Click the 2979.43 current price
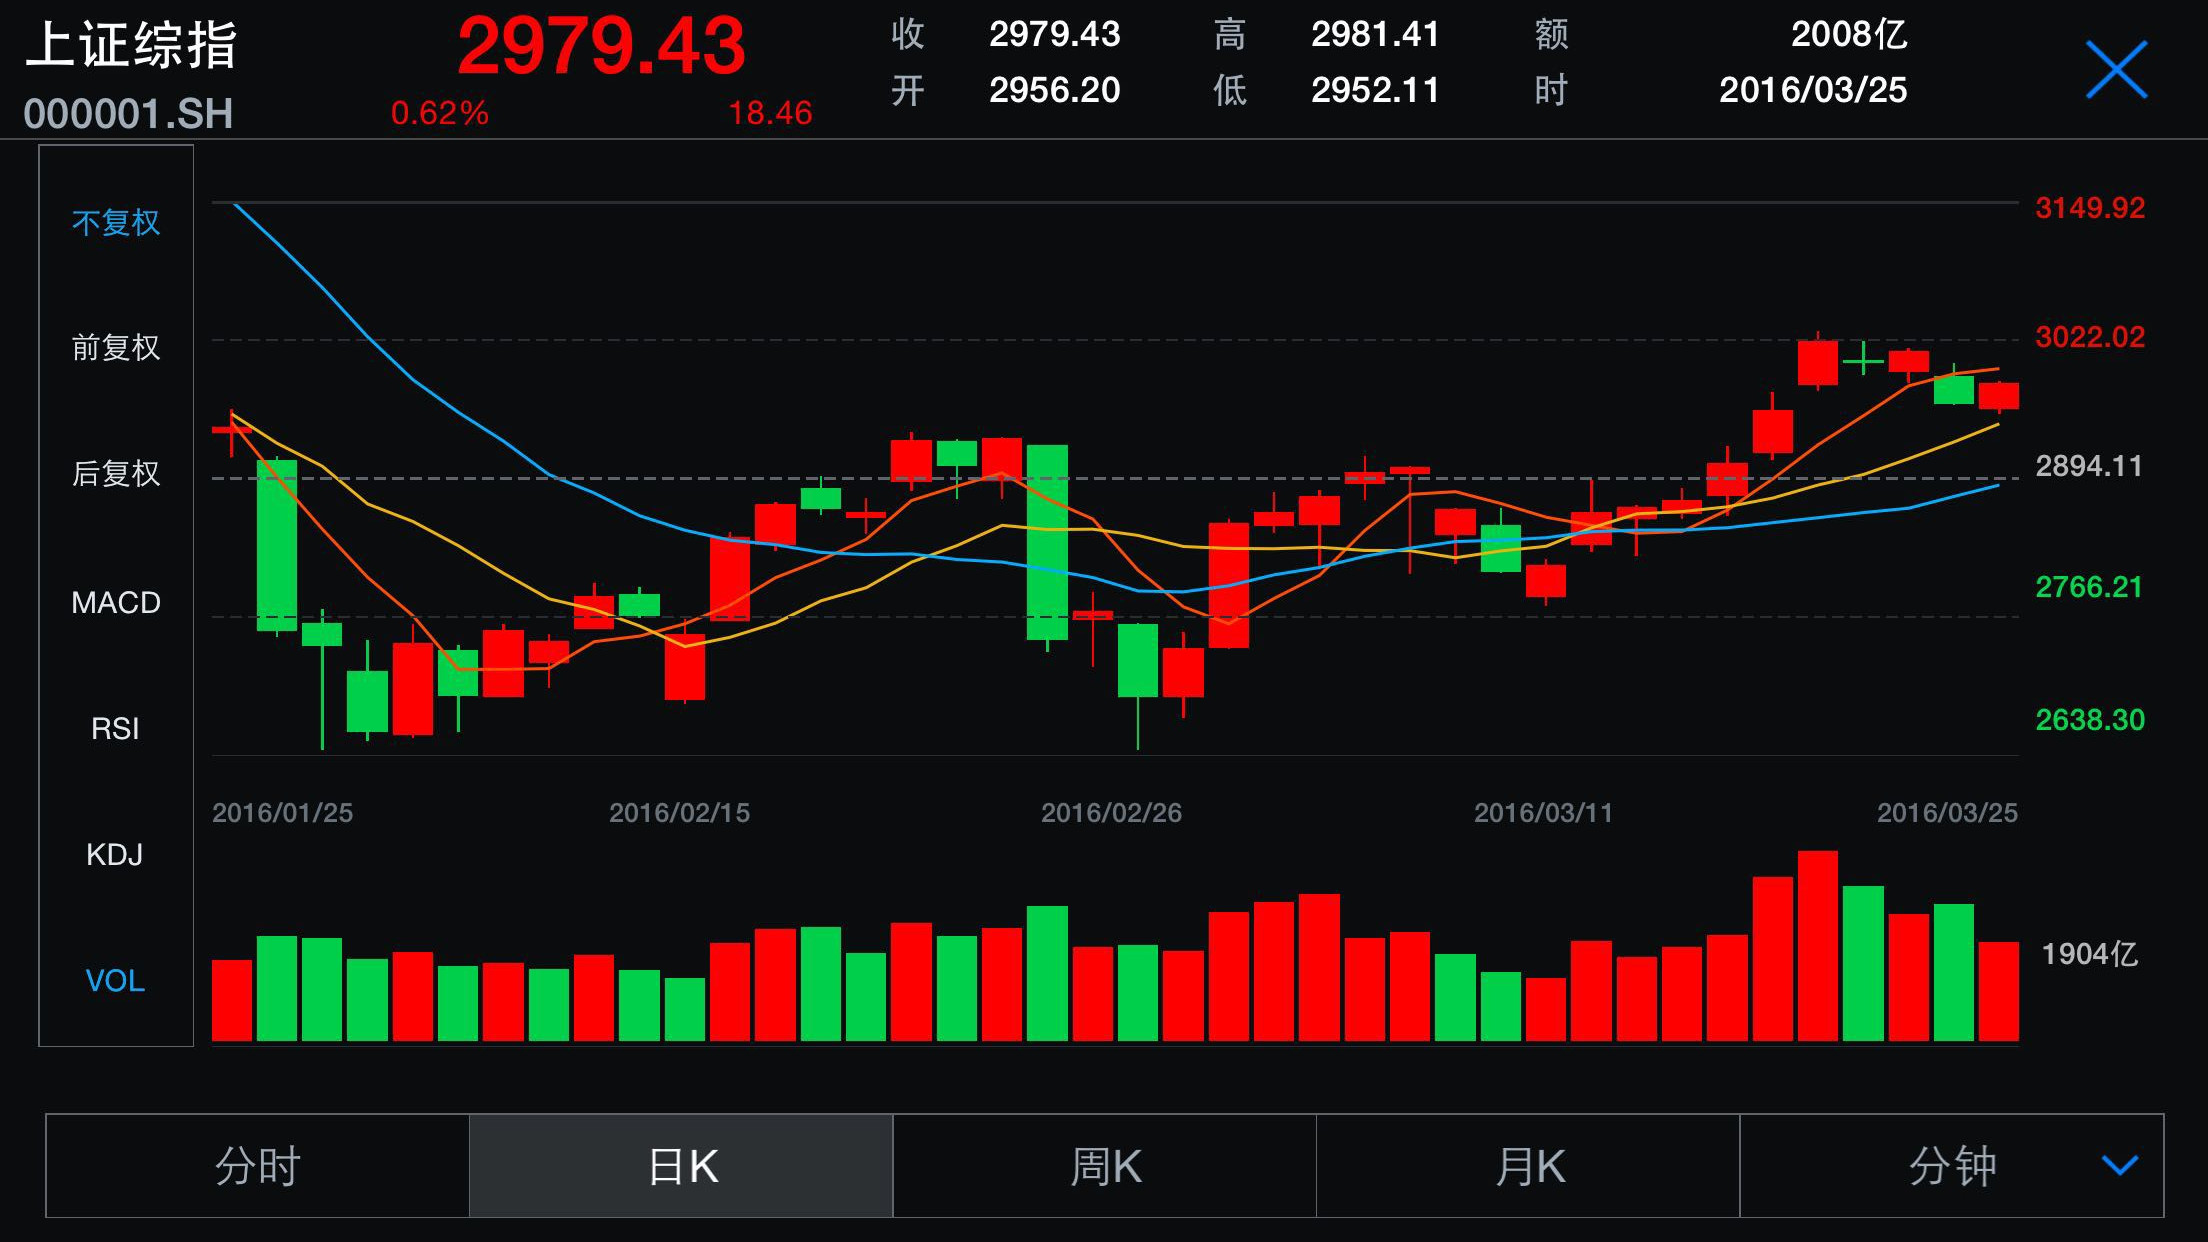The width and height of the screenshot is (2208, 1242). [x=601, y=46]
